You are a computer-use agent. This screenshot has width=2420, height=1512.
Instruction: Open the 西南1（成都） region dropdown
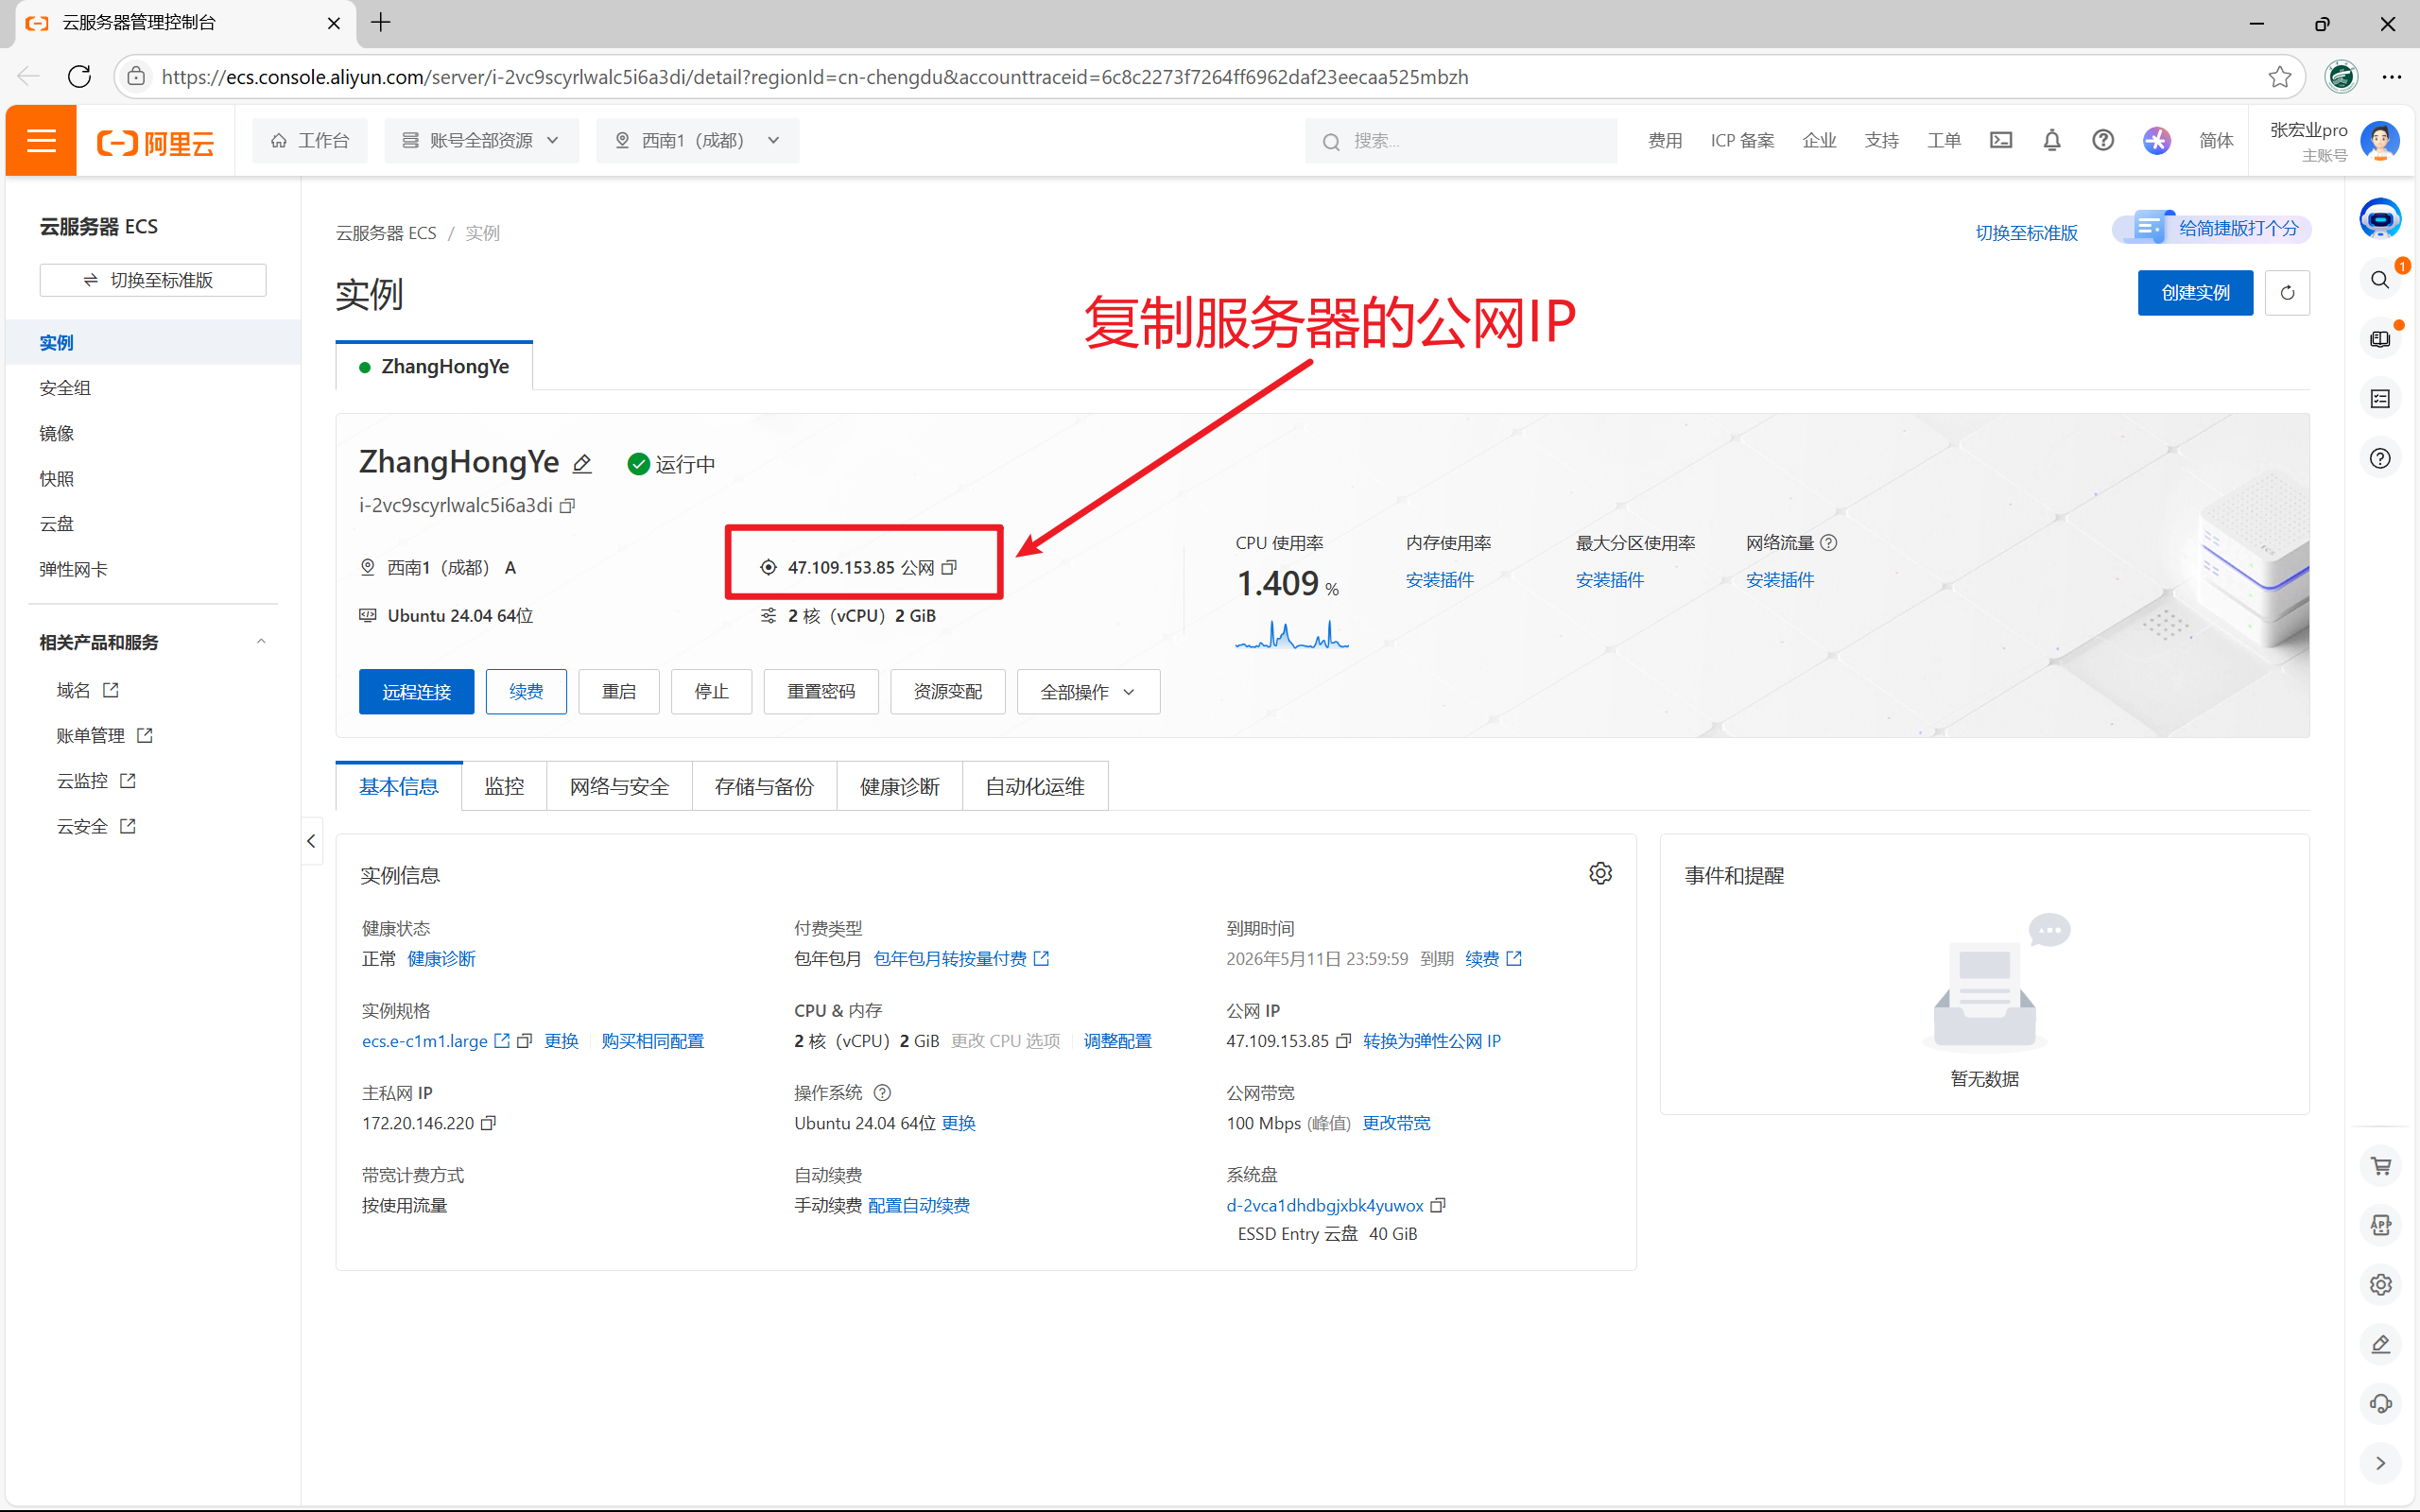point(697,141)
